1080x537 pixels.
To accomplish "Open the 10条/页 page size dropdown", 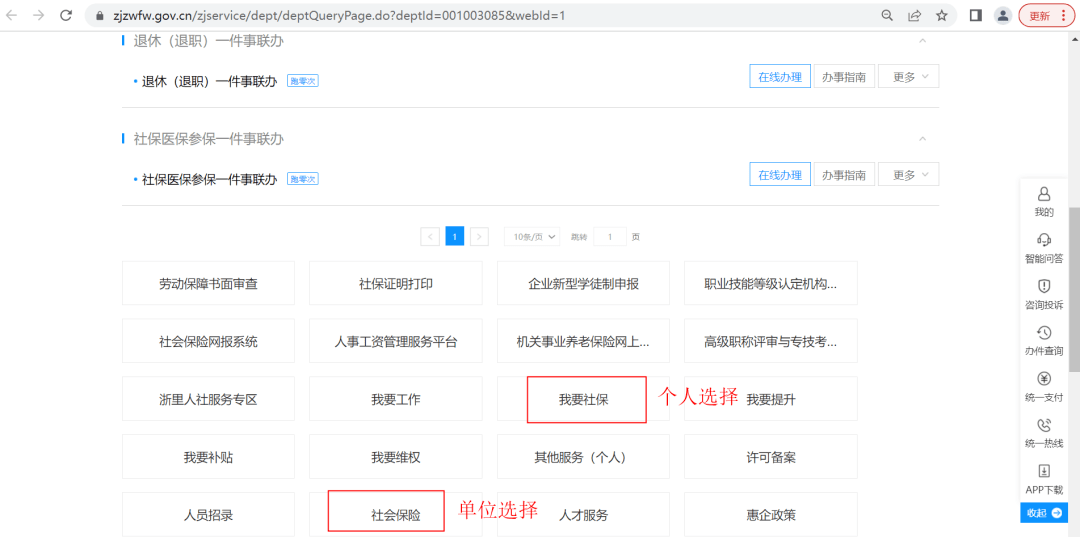I will coord(535,237).
